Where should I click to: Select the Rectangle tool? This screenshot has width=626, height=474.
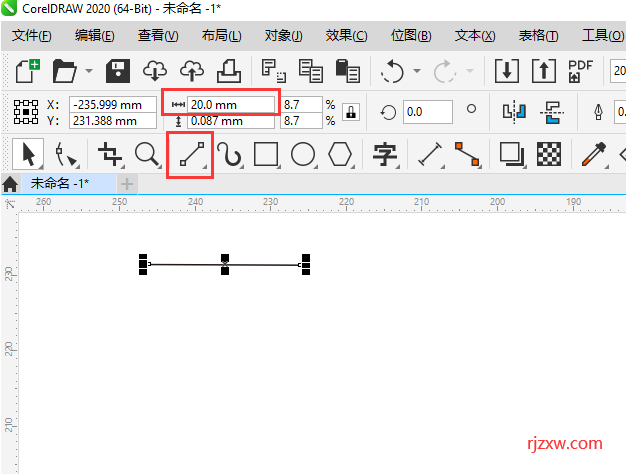[265, 154]
